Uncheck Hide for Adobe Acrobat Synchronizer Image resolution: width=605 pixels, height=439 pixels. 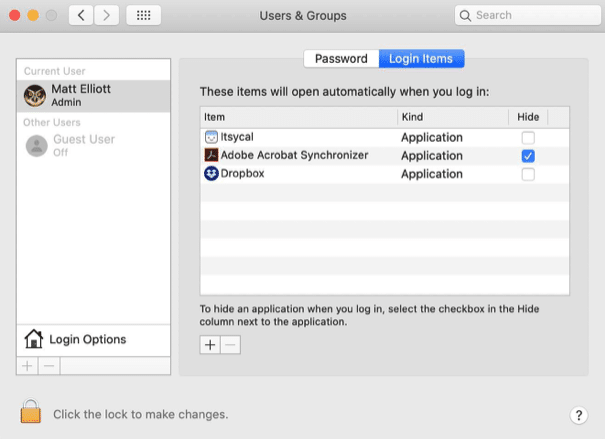(528, 156)
